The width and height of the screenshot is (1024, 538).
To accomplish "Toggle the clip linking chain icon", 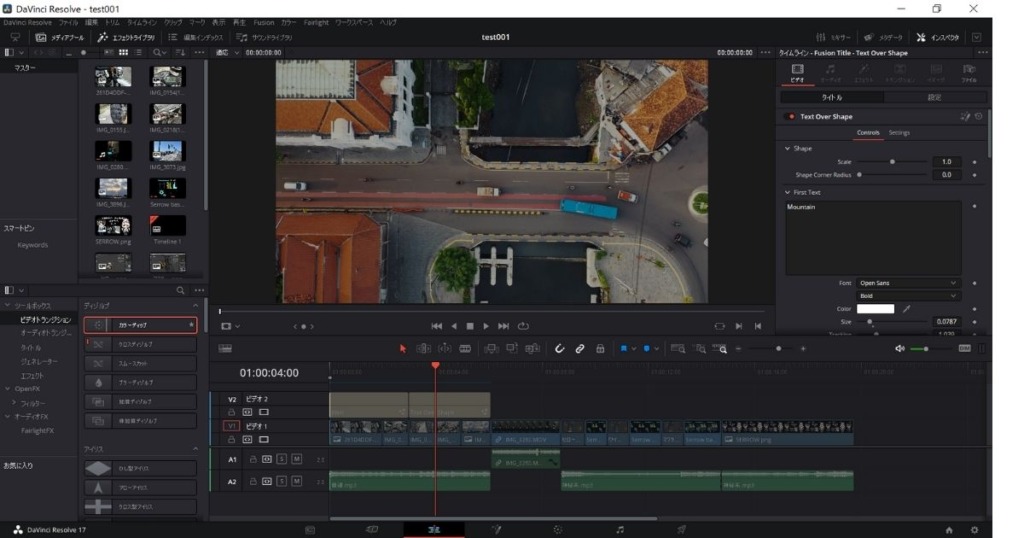I will 580,348.
